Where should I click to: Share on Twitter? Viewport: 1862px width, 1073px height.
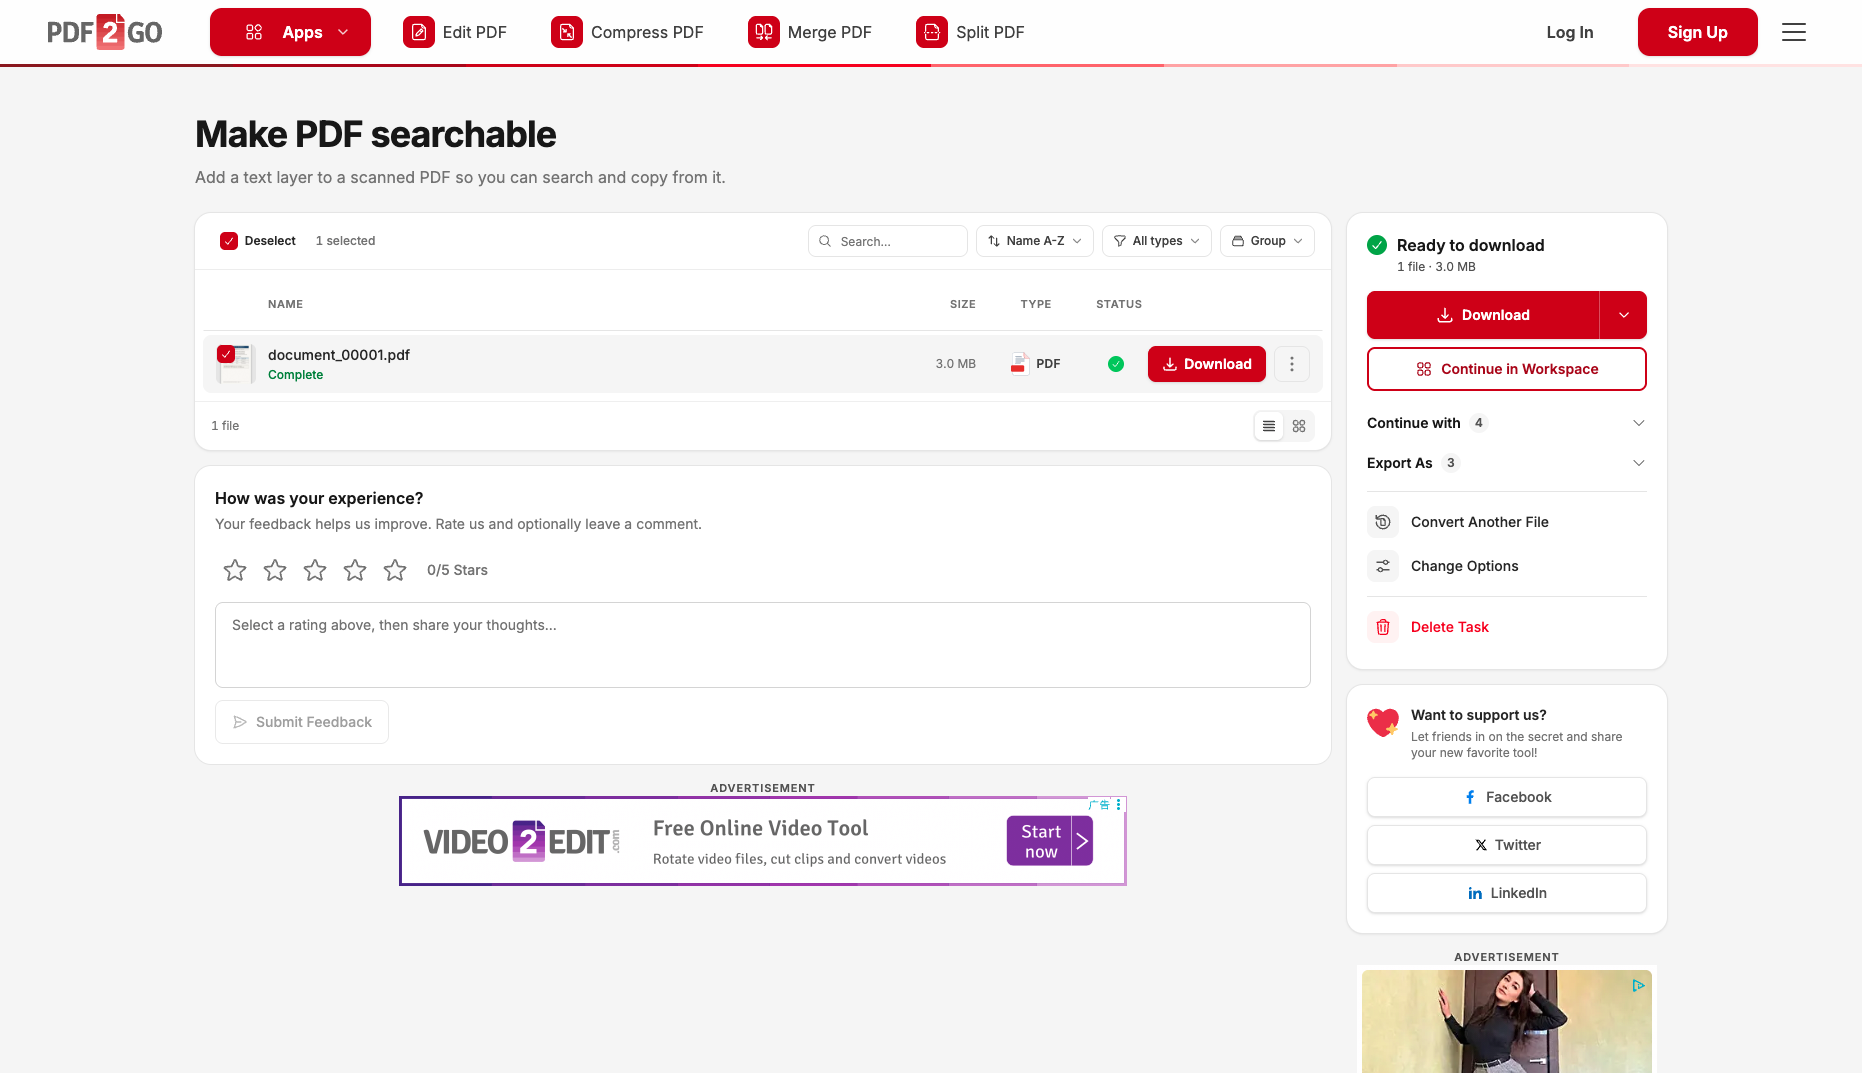tap(1507, 845)
